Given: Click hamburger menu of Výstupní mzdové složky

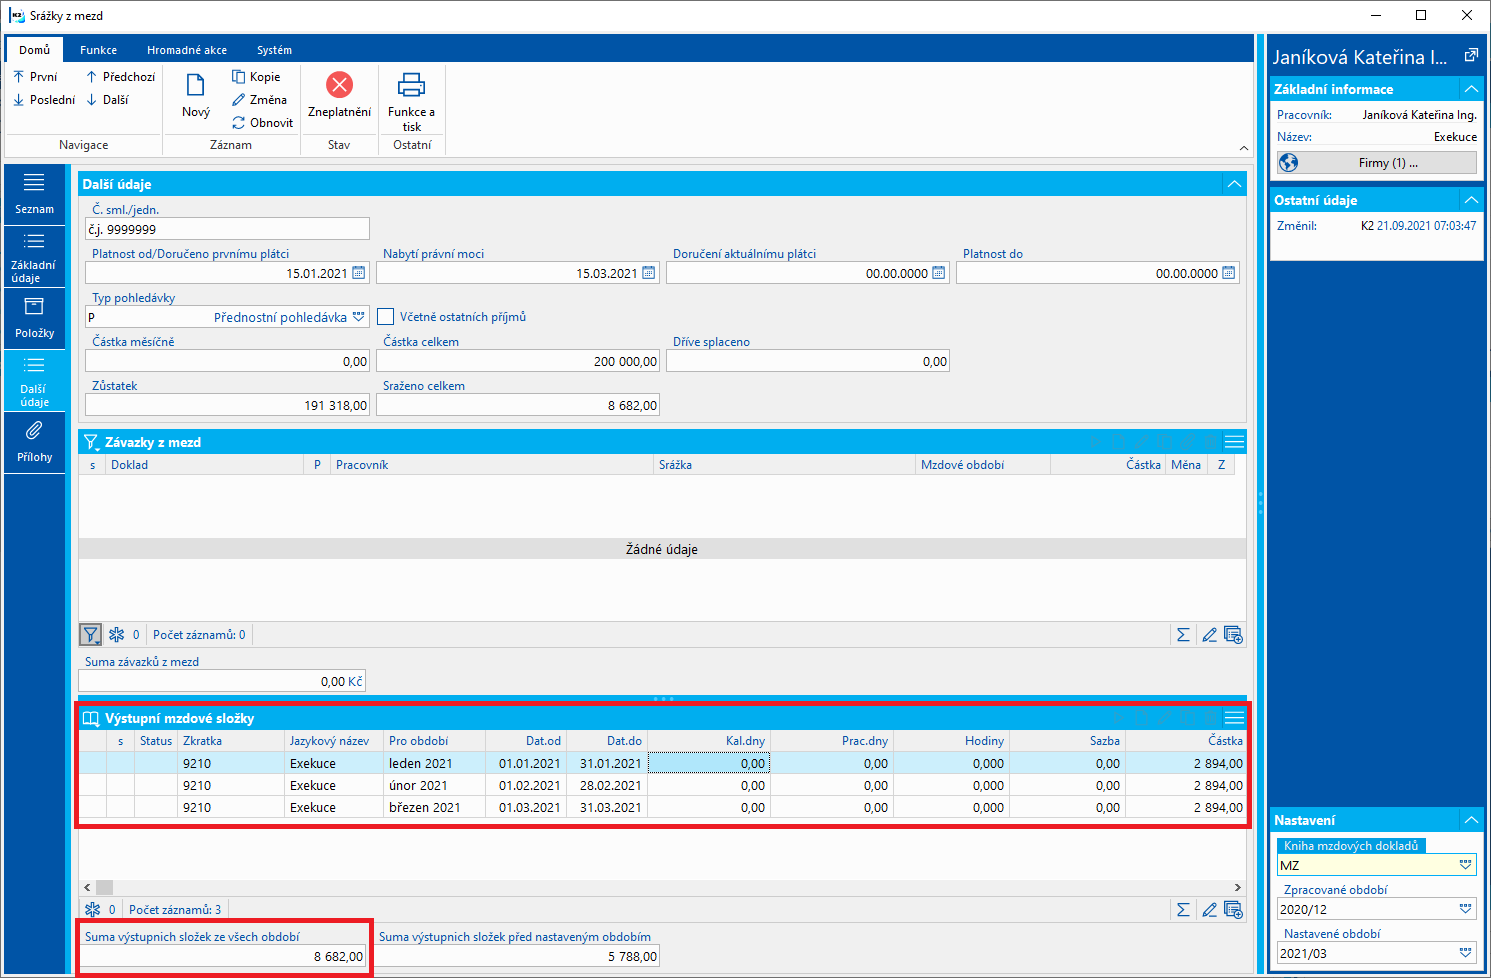Looking at the screenshot, I should pos(1234,718).
